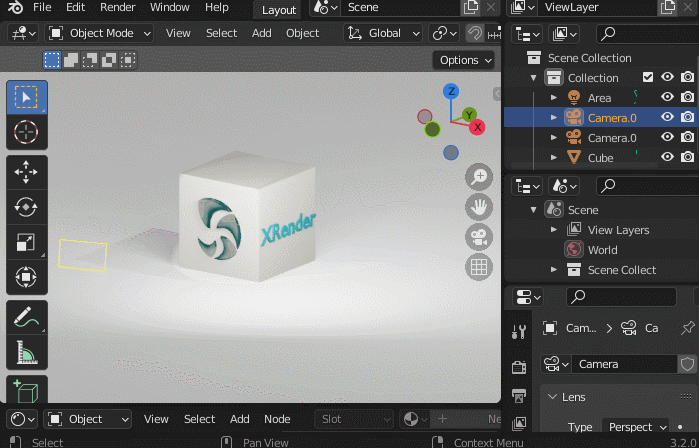Toggle visibility of Area light
The width and height of the screenshot is (699, 448).
point(667,98)
